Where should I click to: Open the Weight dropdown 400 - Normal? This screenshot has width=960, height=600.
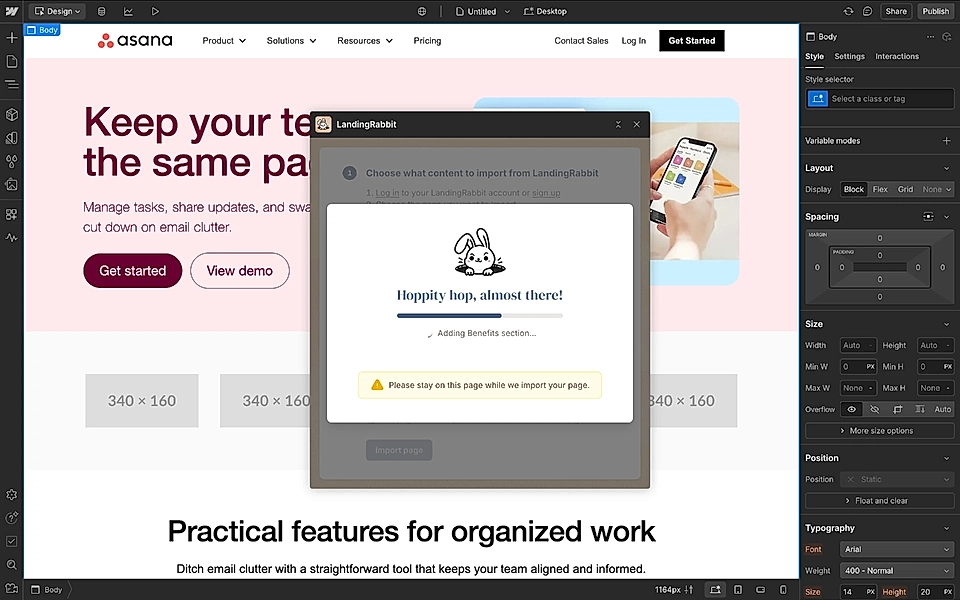click(x=897, y=570)
